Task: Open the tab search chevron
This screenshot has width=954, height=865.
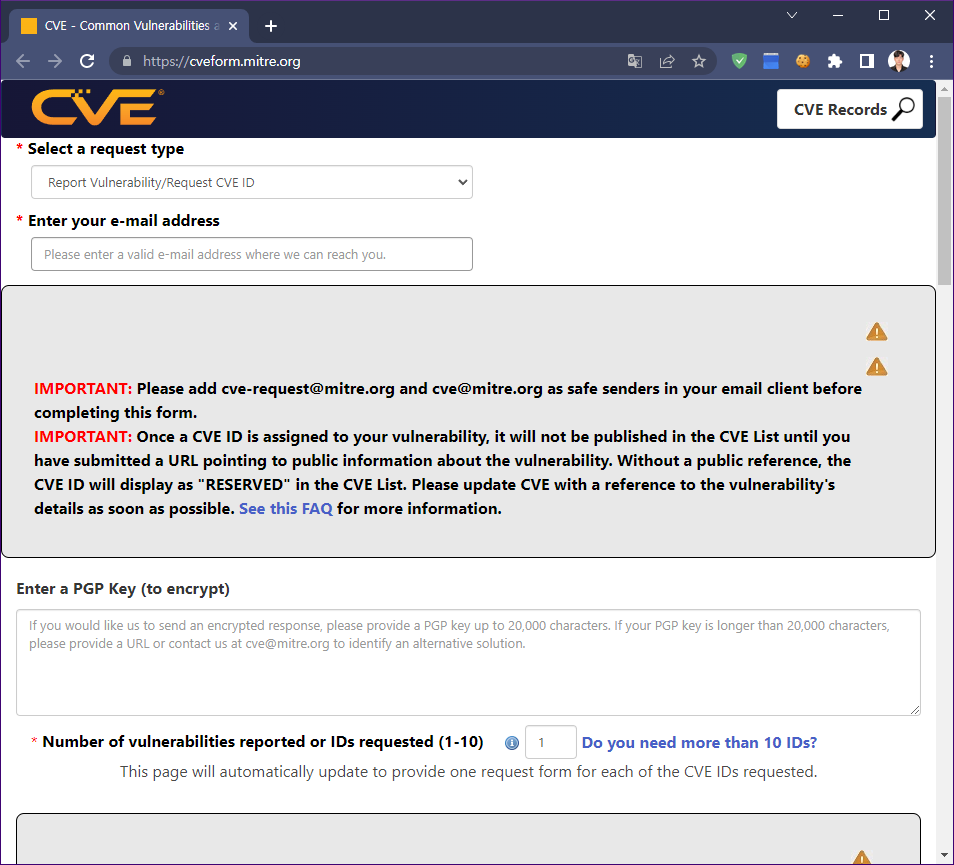Action: point(792,15)
